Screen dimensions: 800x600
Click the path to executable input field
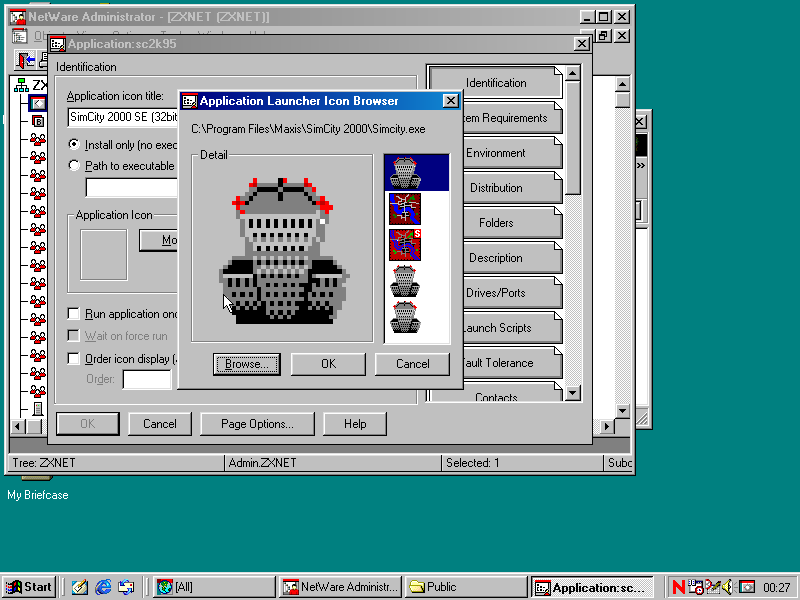tap(132, 187)
